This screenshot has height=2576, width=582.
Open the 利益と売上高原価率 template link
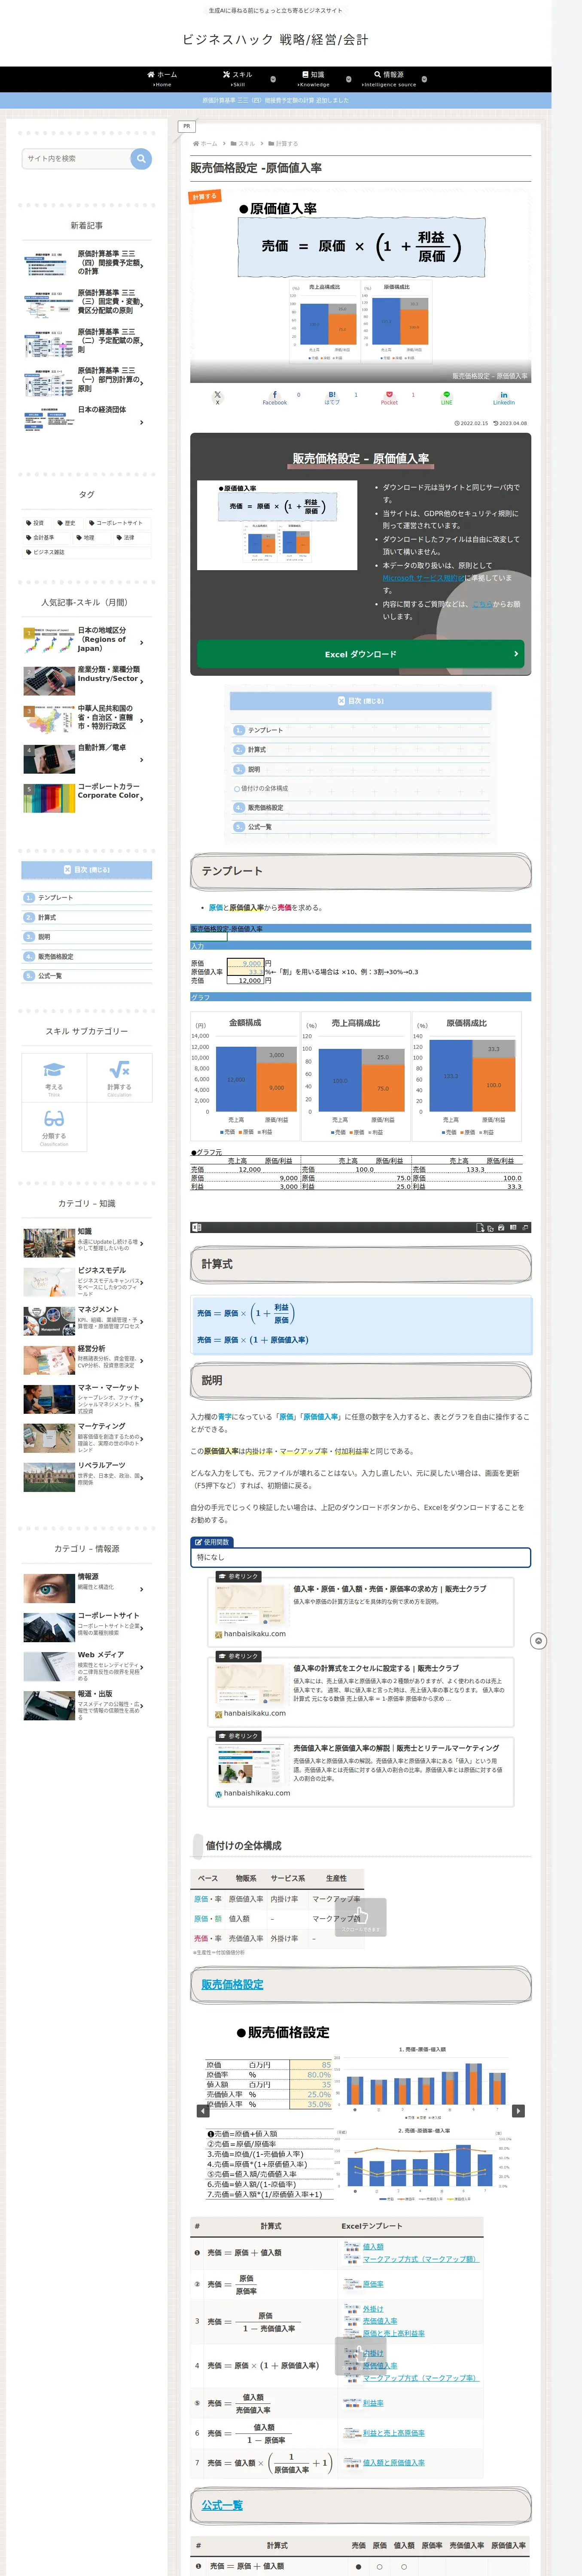393,2433
